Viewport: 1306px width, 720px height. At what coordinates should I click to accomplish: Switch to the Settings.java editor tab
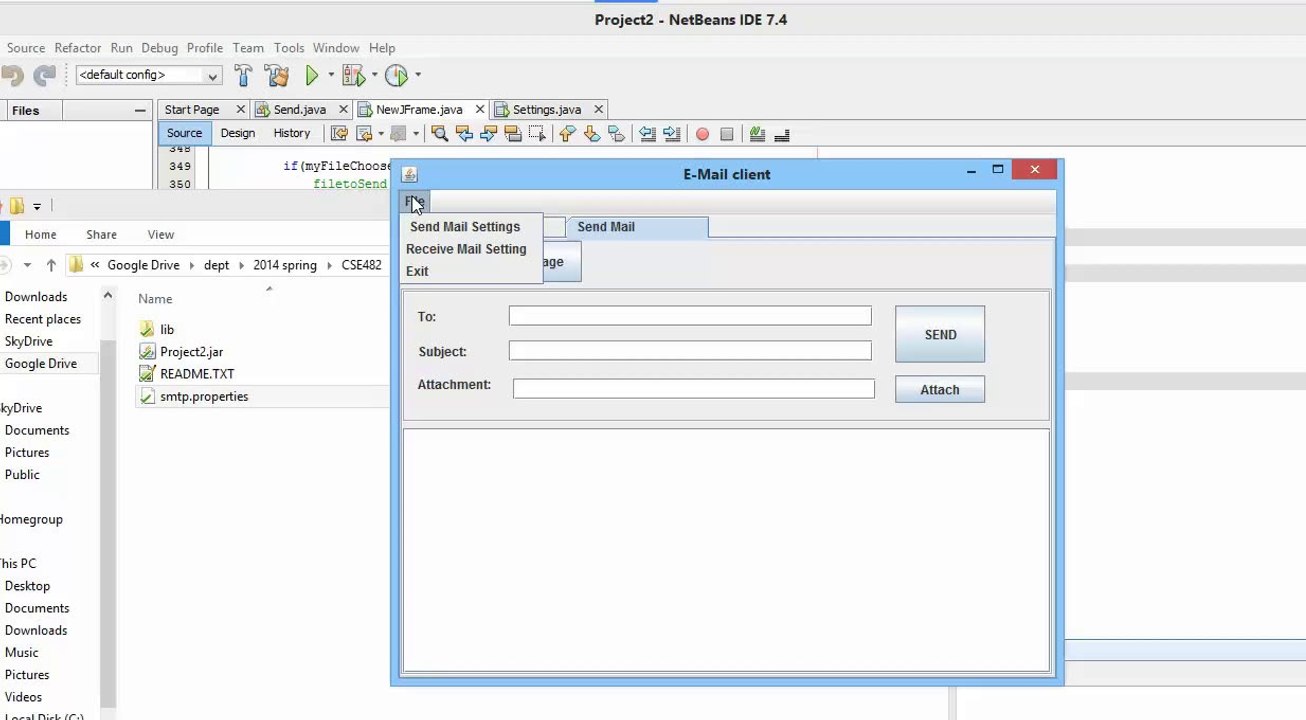pyautogui.click(x=547, y=109)
